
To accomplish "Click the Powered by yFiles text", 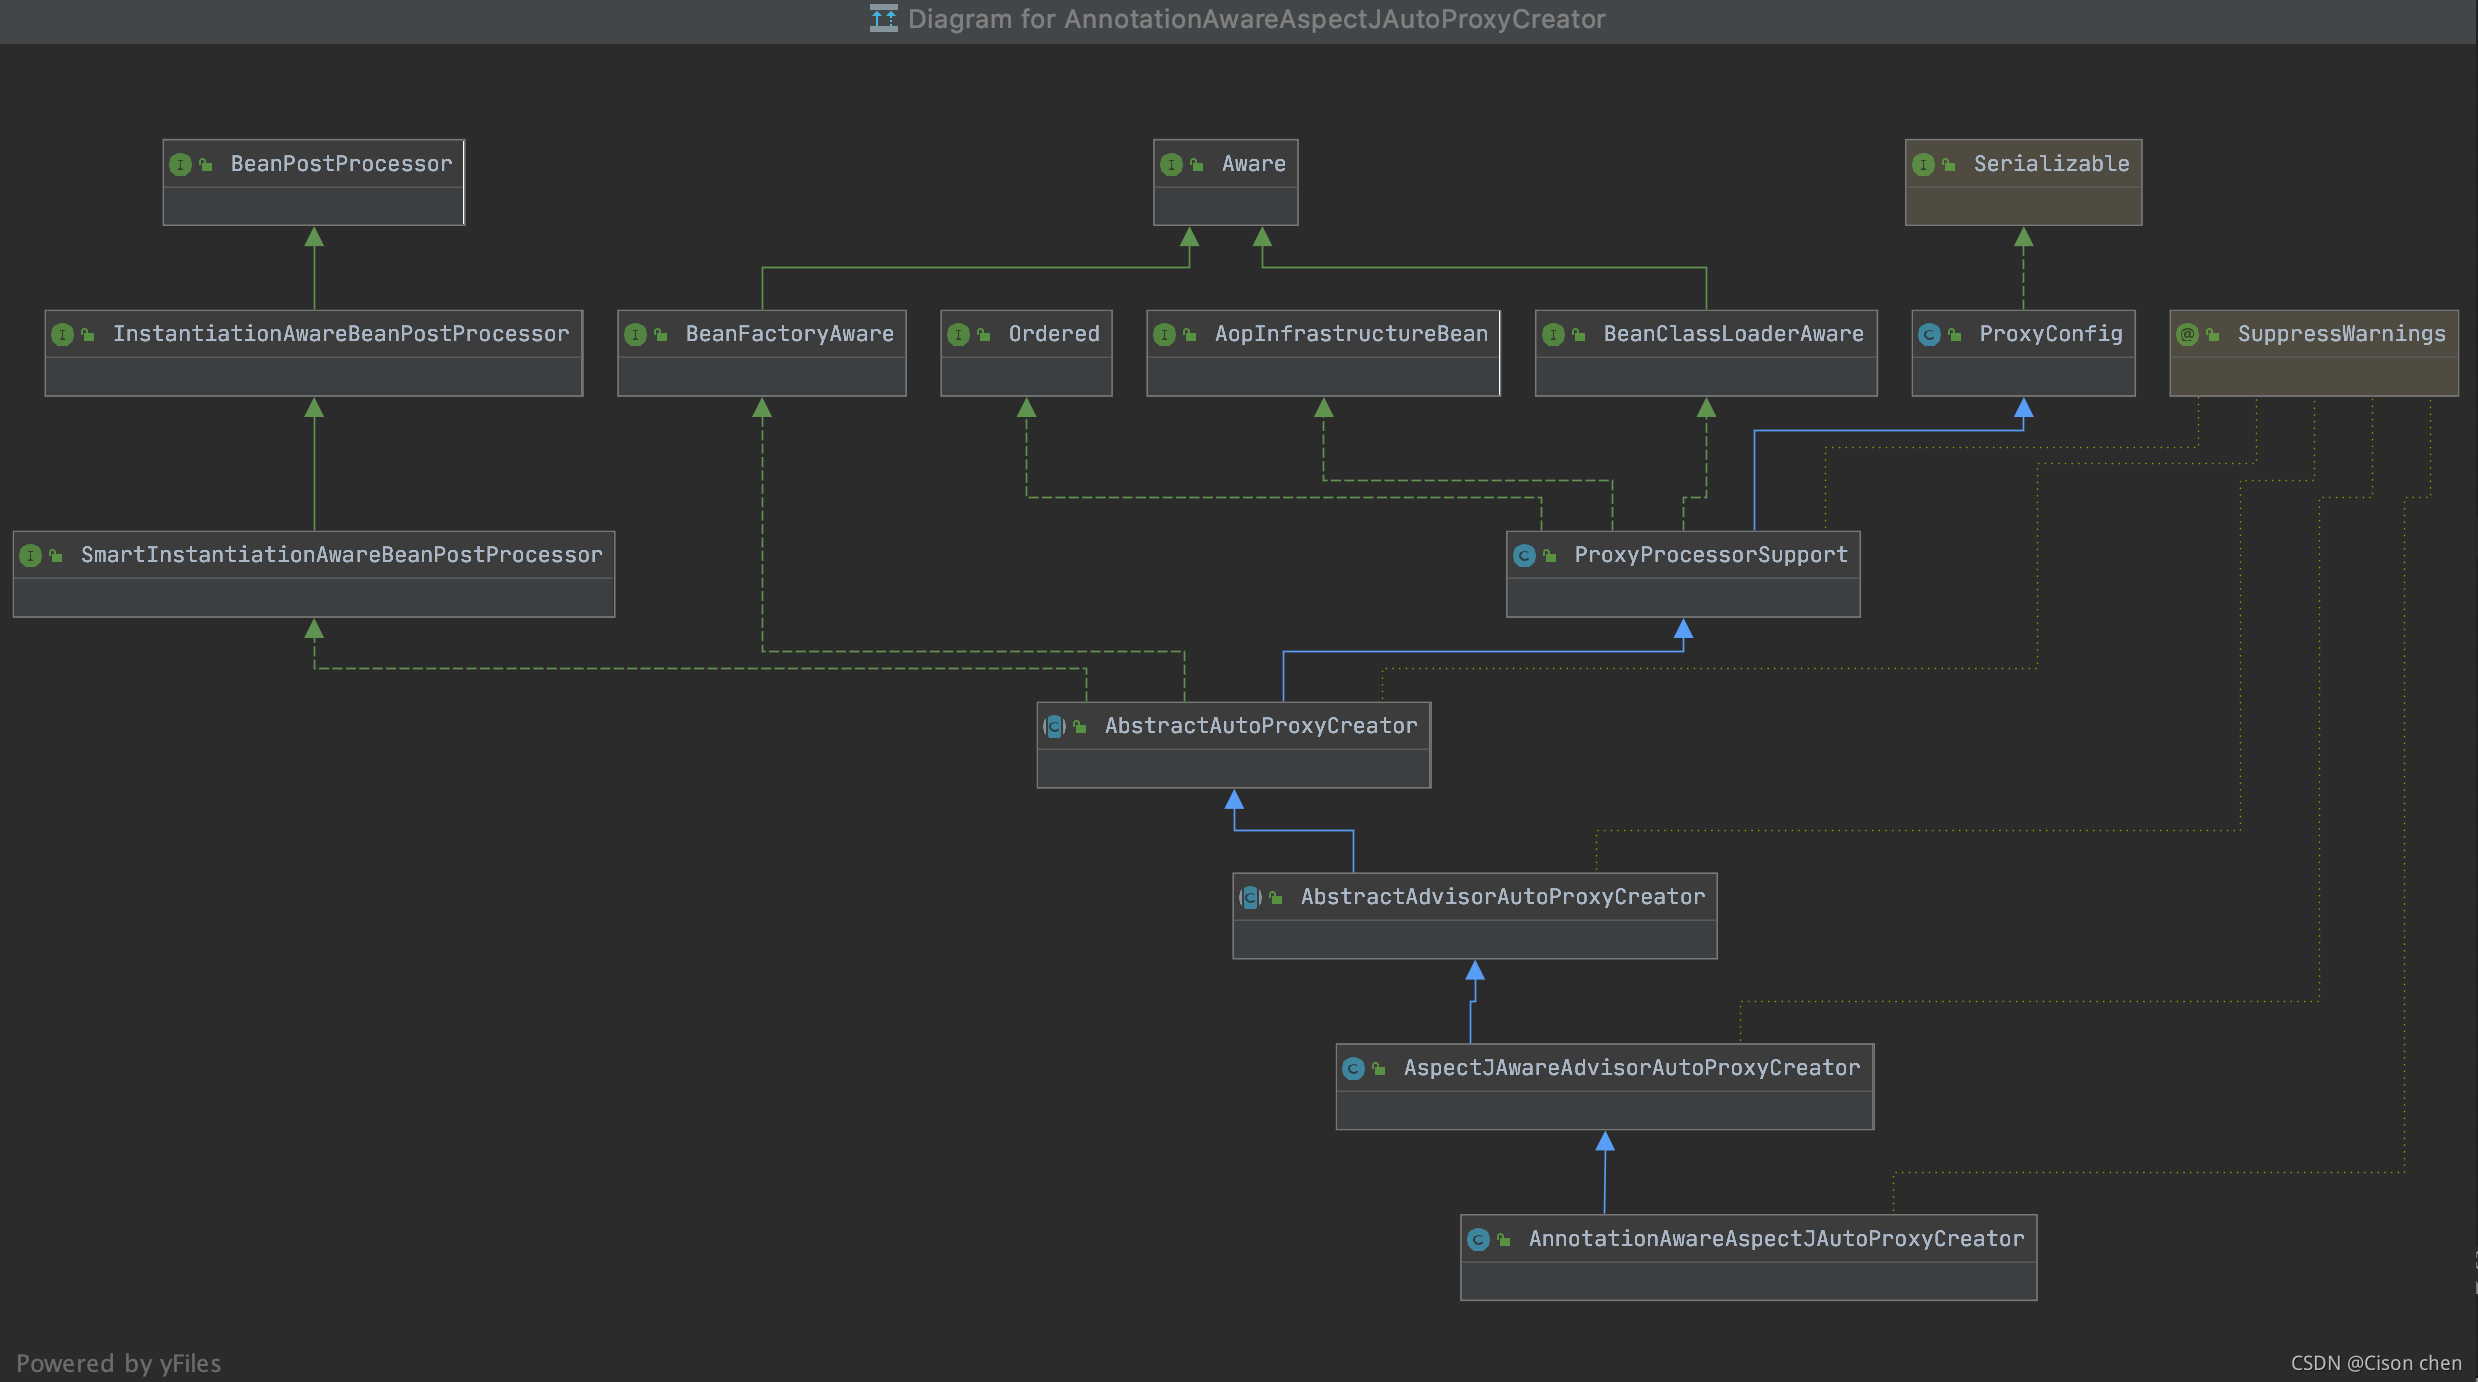I will pyautogui.click(x=118, y=1363).
